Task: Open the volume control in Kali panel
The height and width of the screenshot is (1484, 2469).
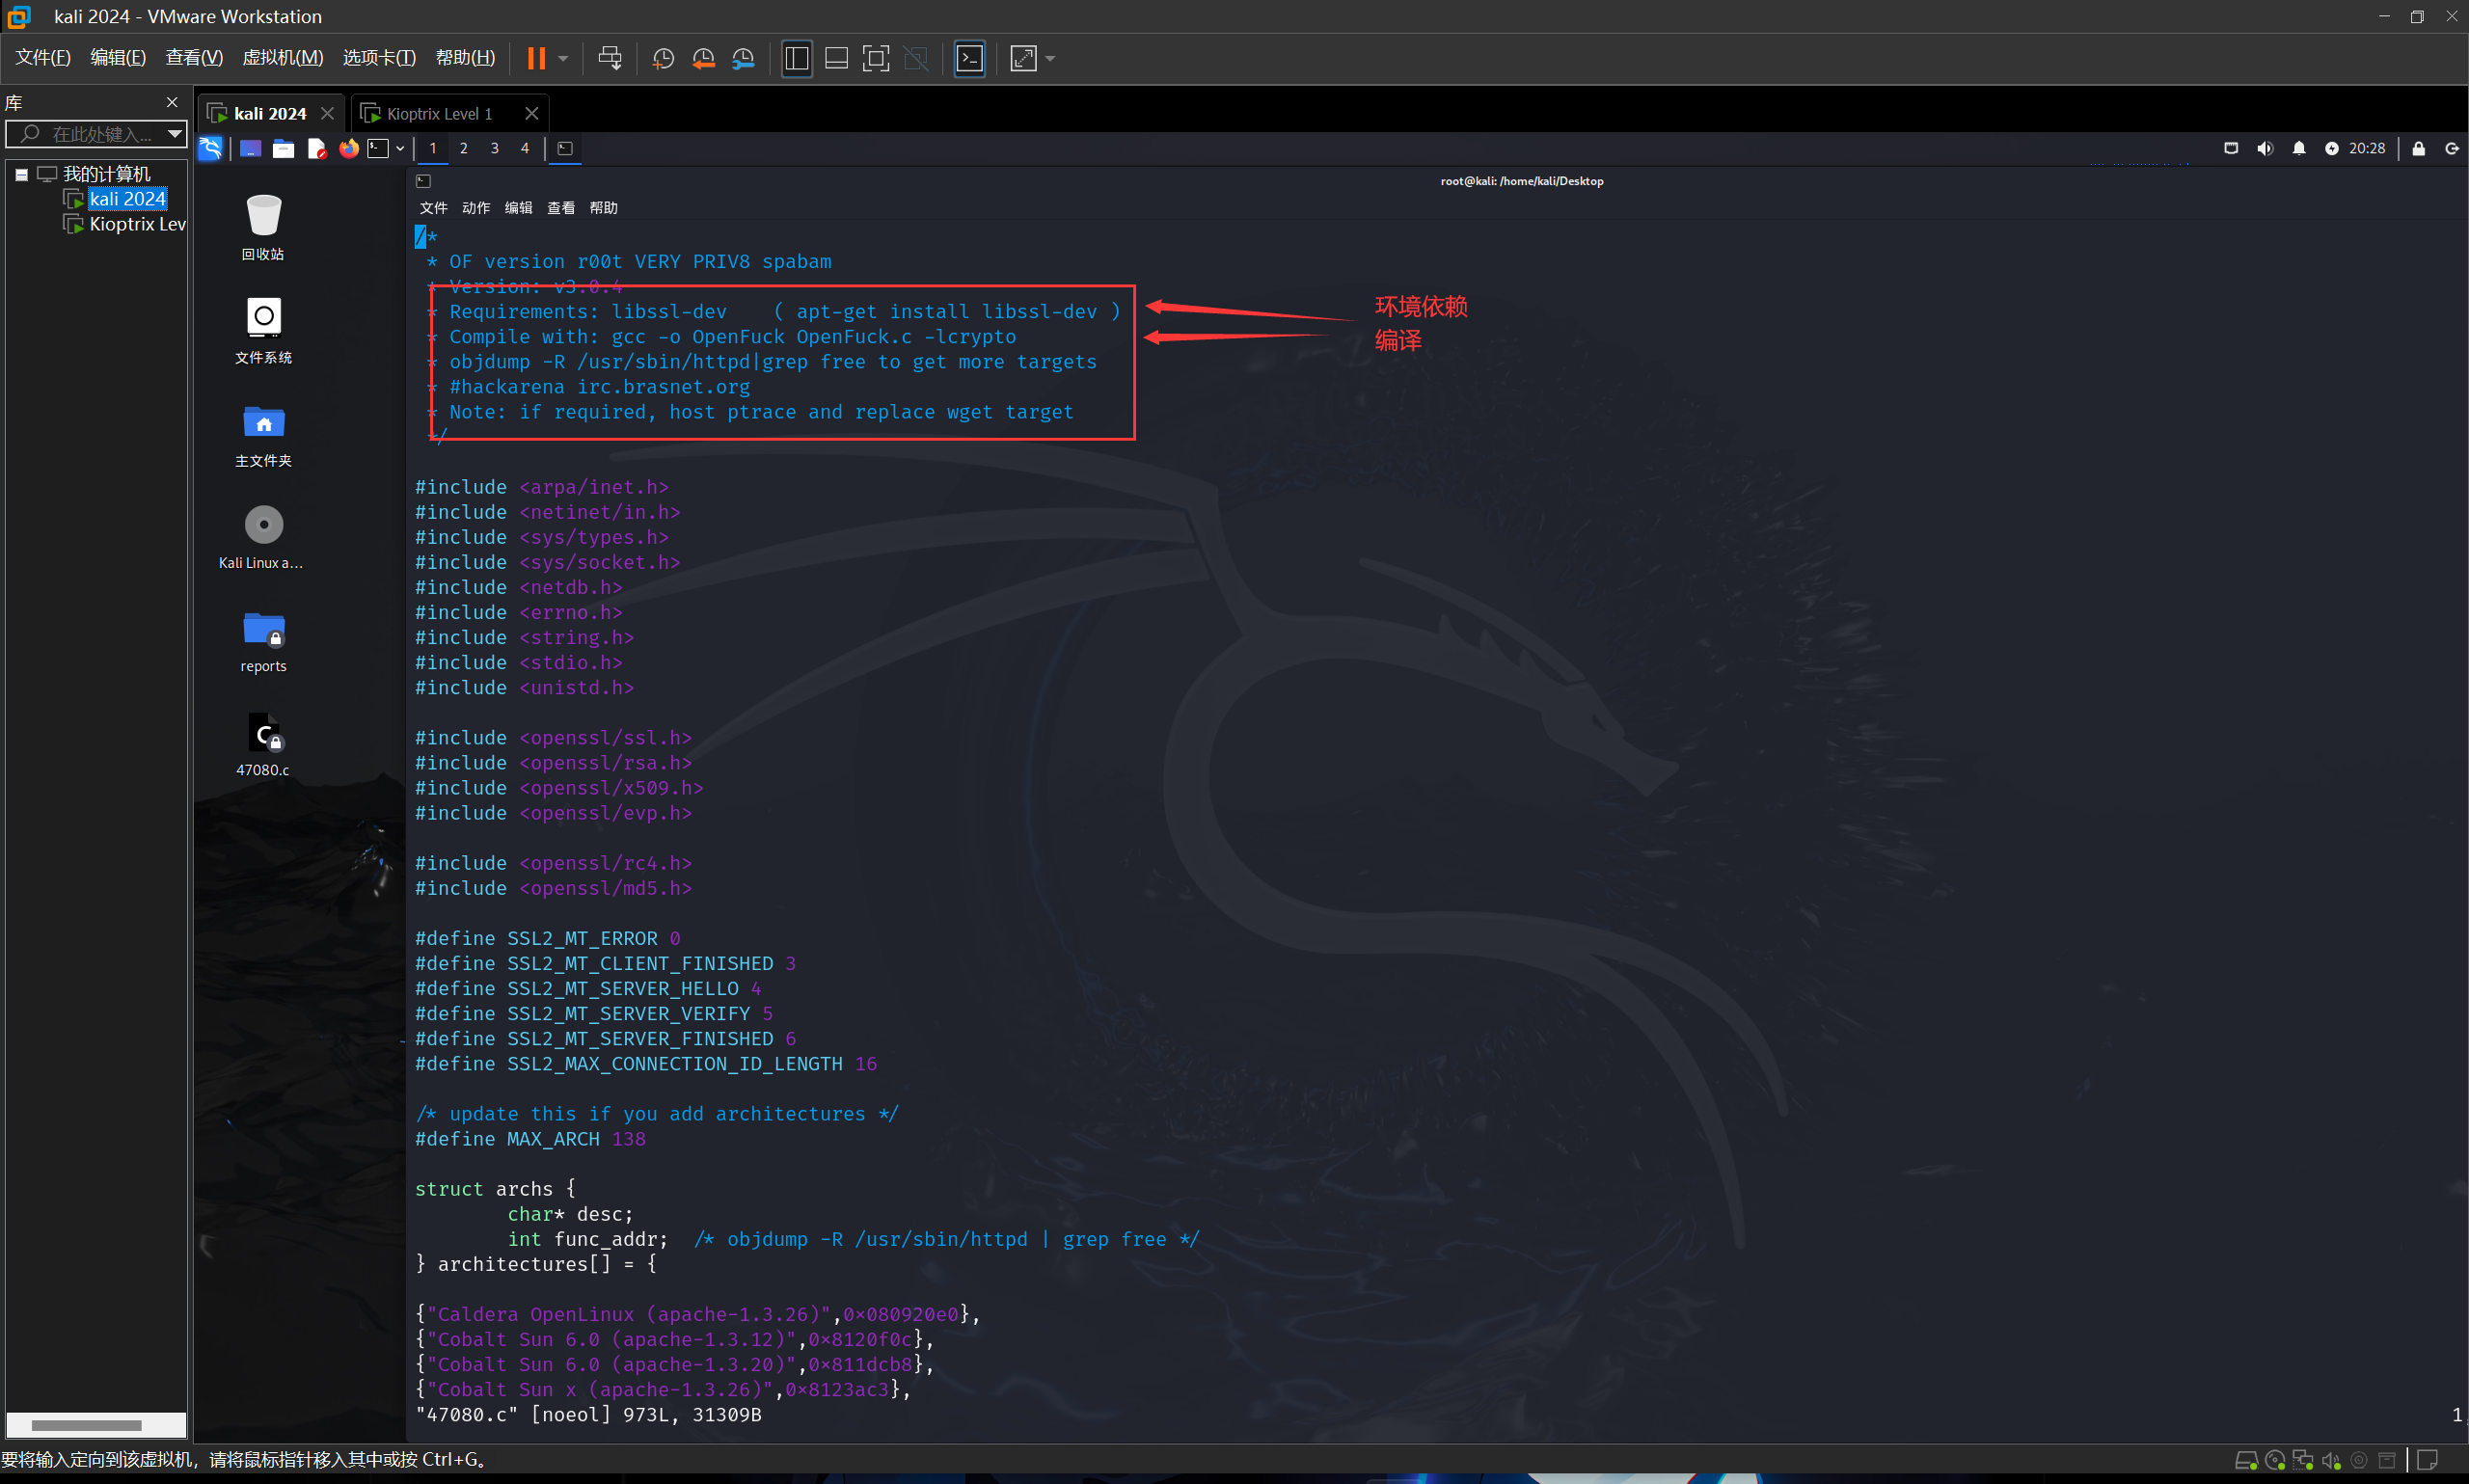Action: [x=2265, y=148]
